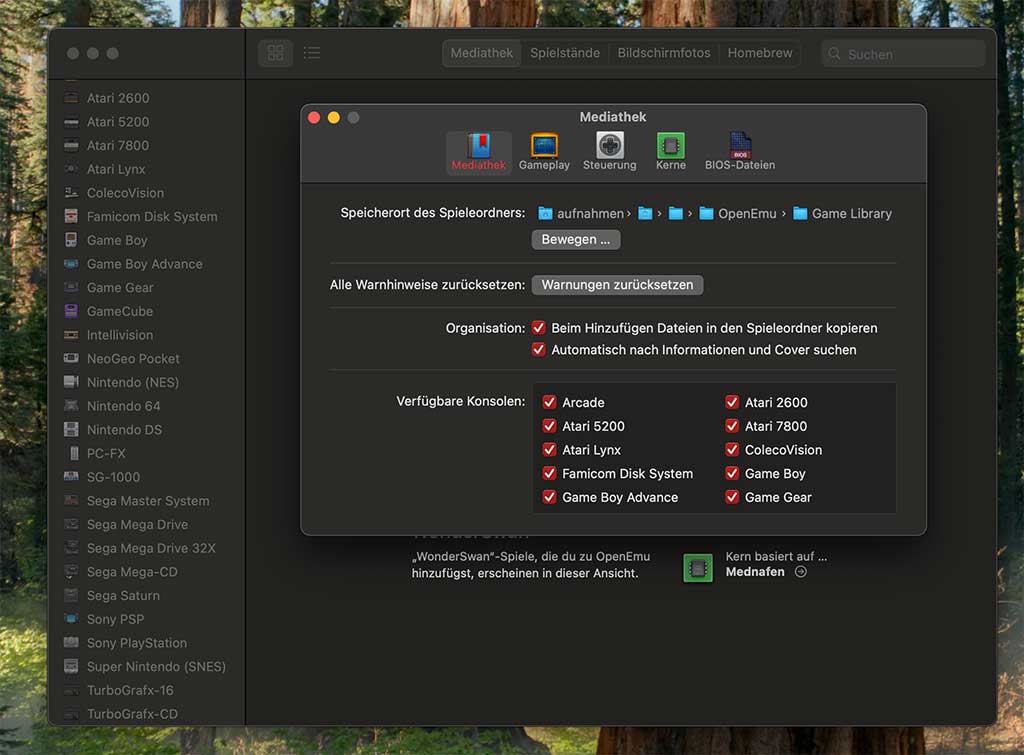
Task: Switch to grid view in main window
Action: pos(276,53)
